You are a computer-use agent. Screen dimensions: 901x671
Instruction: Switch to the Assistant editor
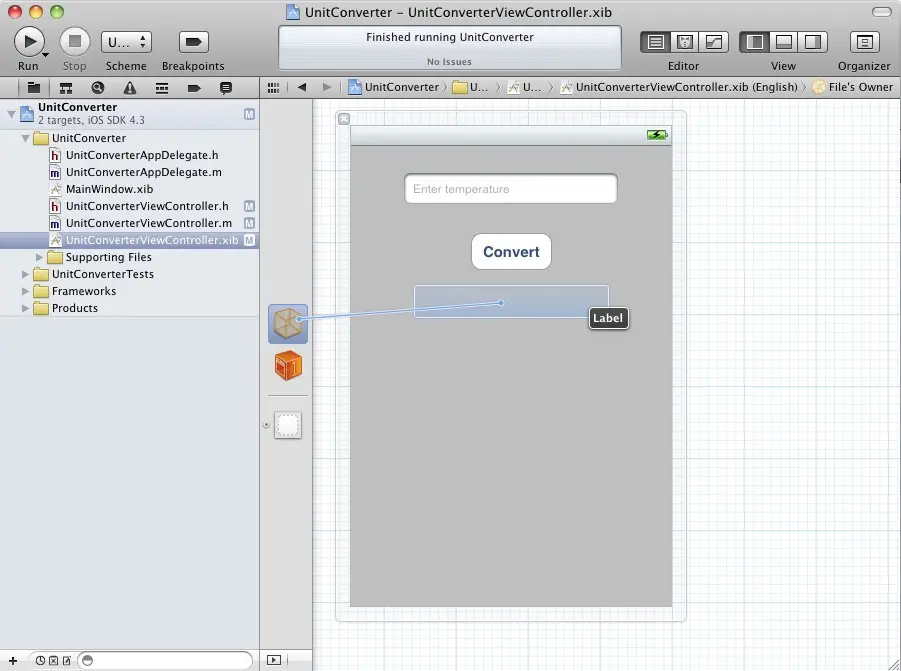click(685, 42)
